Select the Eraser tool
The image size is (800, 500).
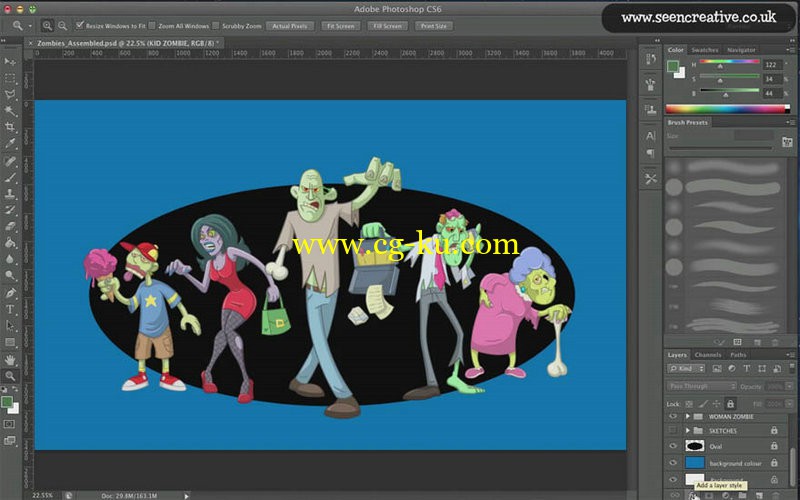click(x=10, y=227)
